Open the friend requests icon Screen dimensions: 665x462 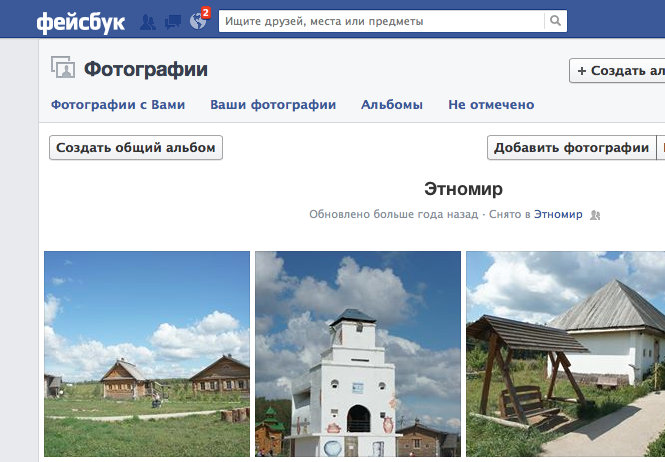click(x=148, y=22)
